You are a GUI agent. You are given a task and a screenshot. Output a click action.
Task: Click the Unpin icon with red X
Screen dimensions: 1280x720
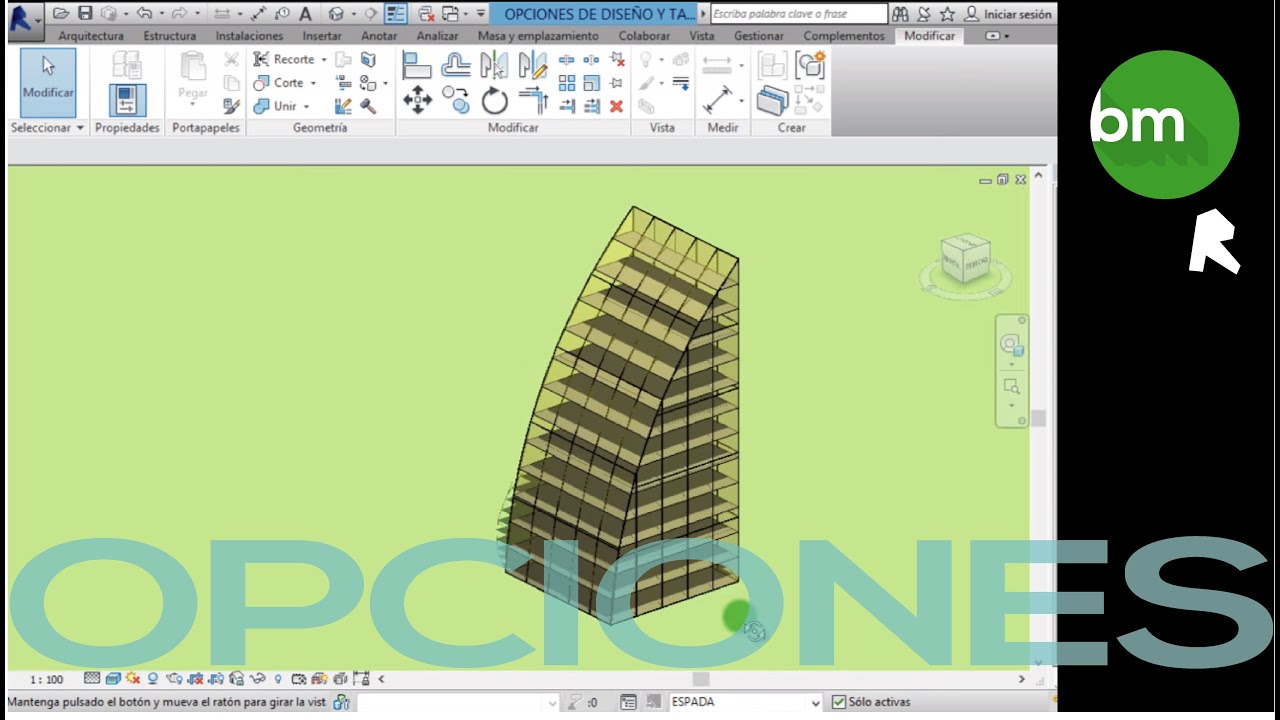pos(616,60)
